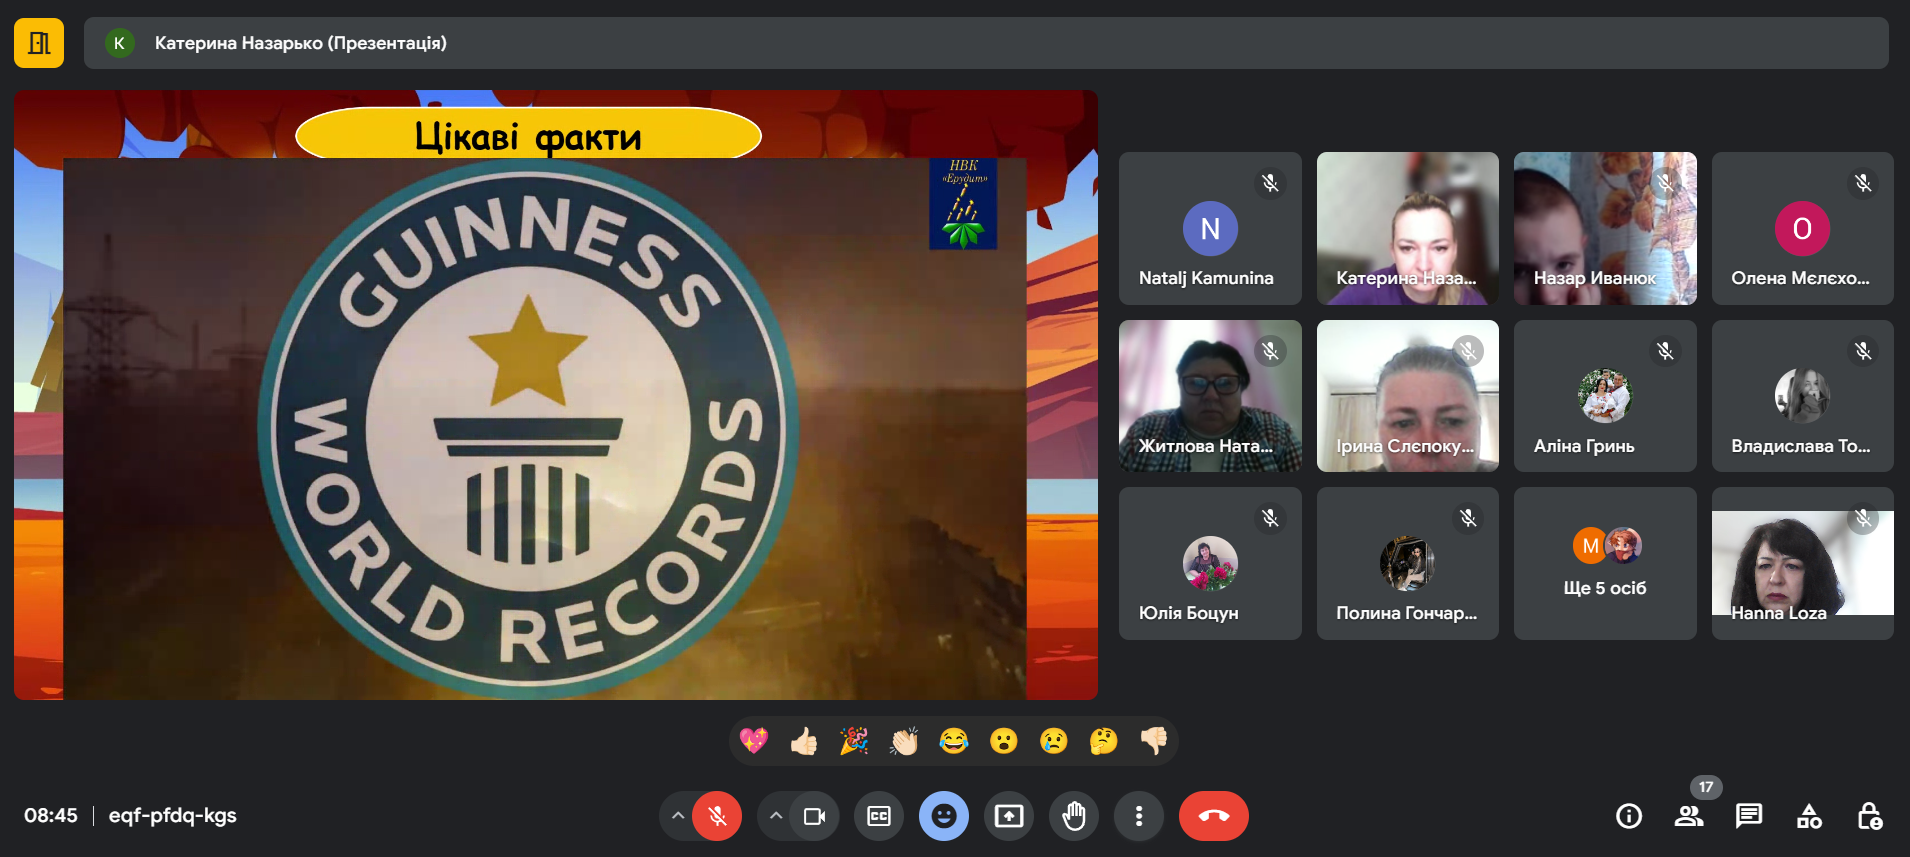The image size is (1910, 857).
Task: Raise your hand
Action: tap(1074, 816)
